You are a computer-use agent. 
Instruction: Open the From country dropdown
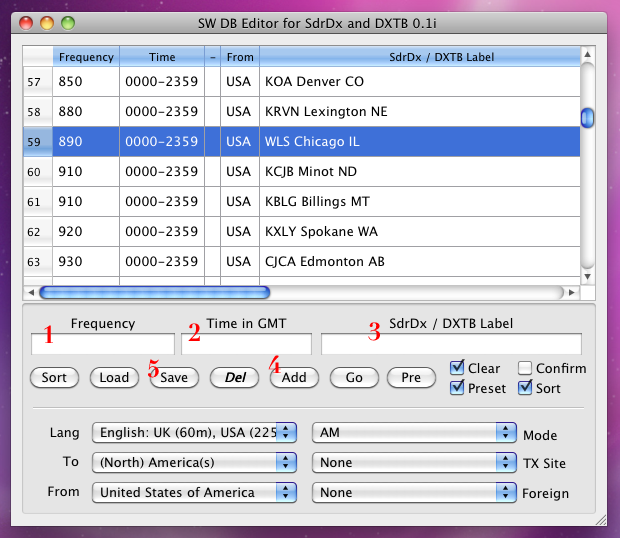[194, 493]
